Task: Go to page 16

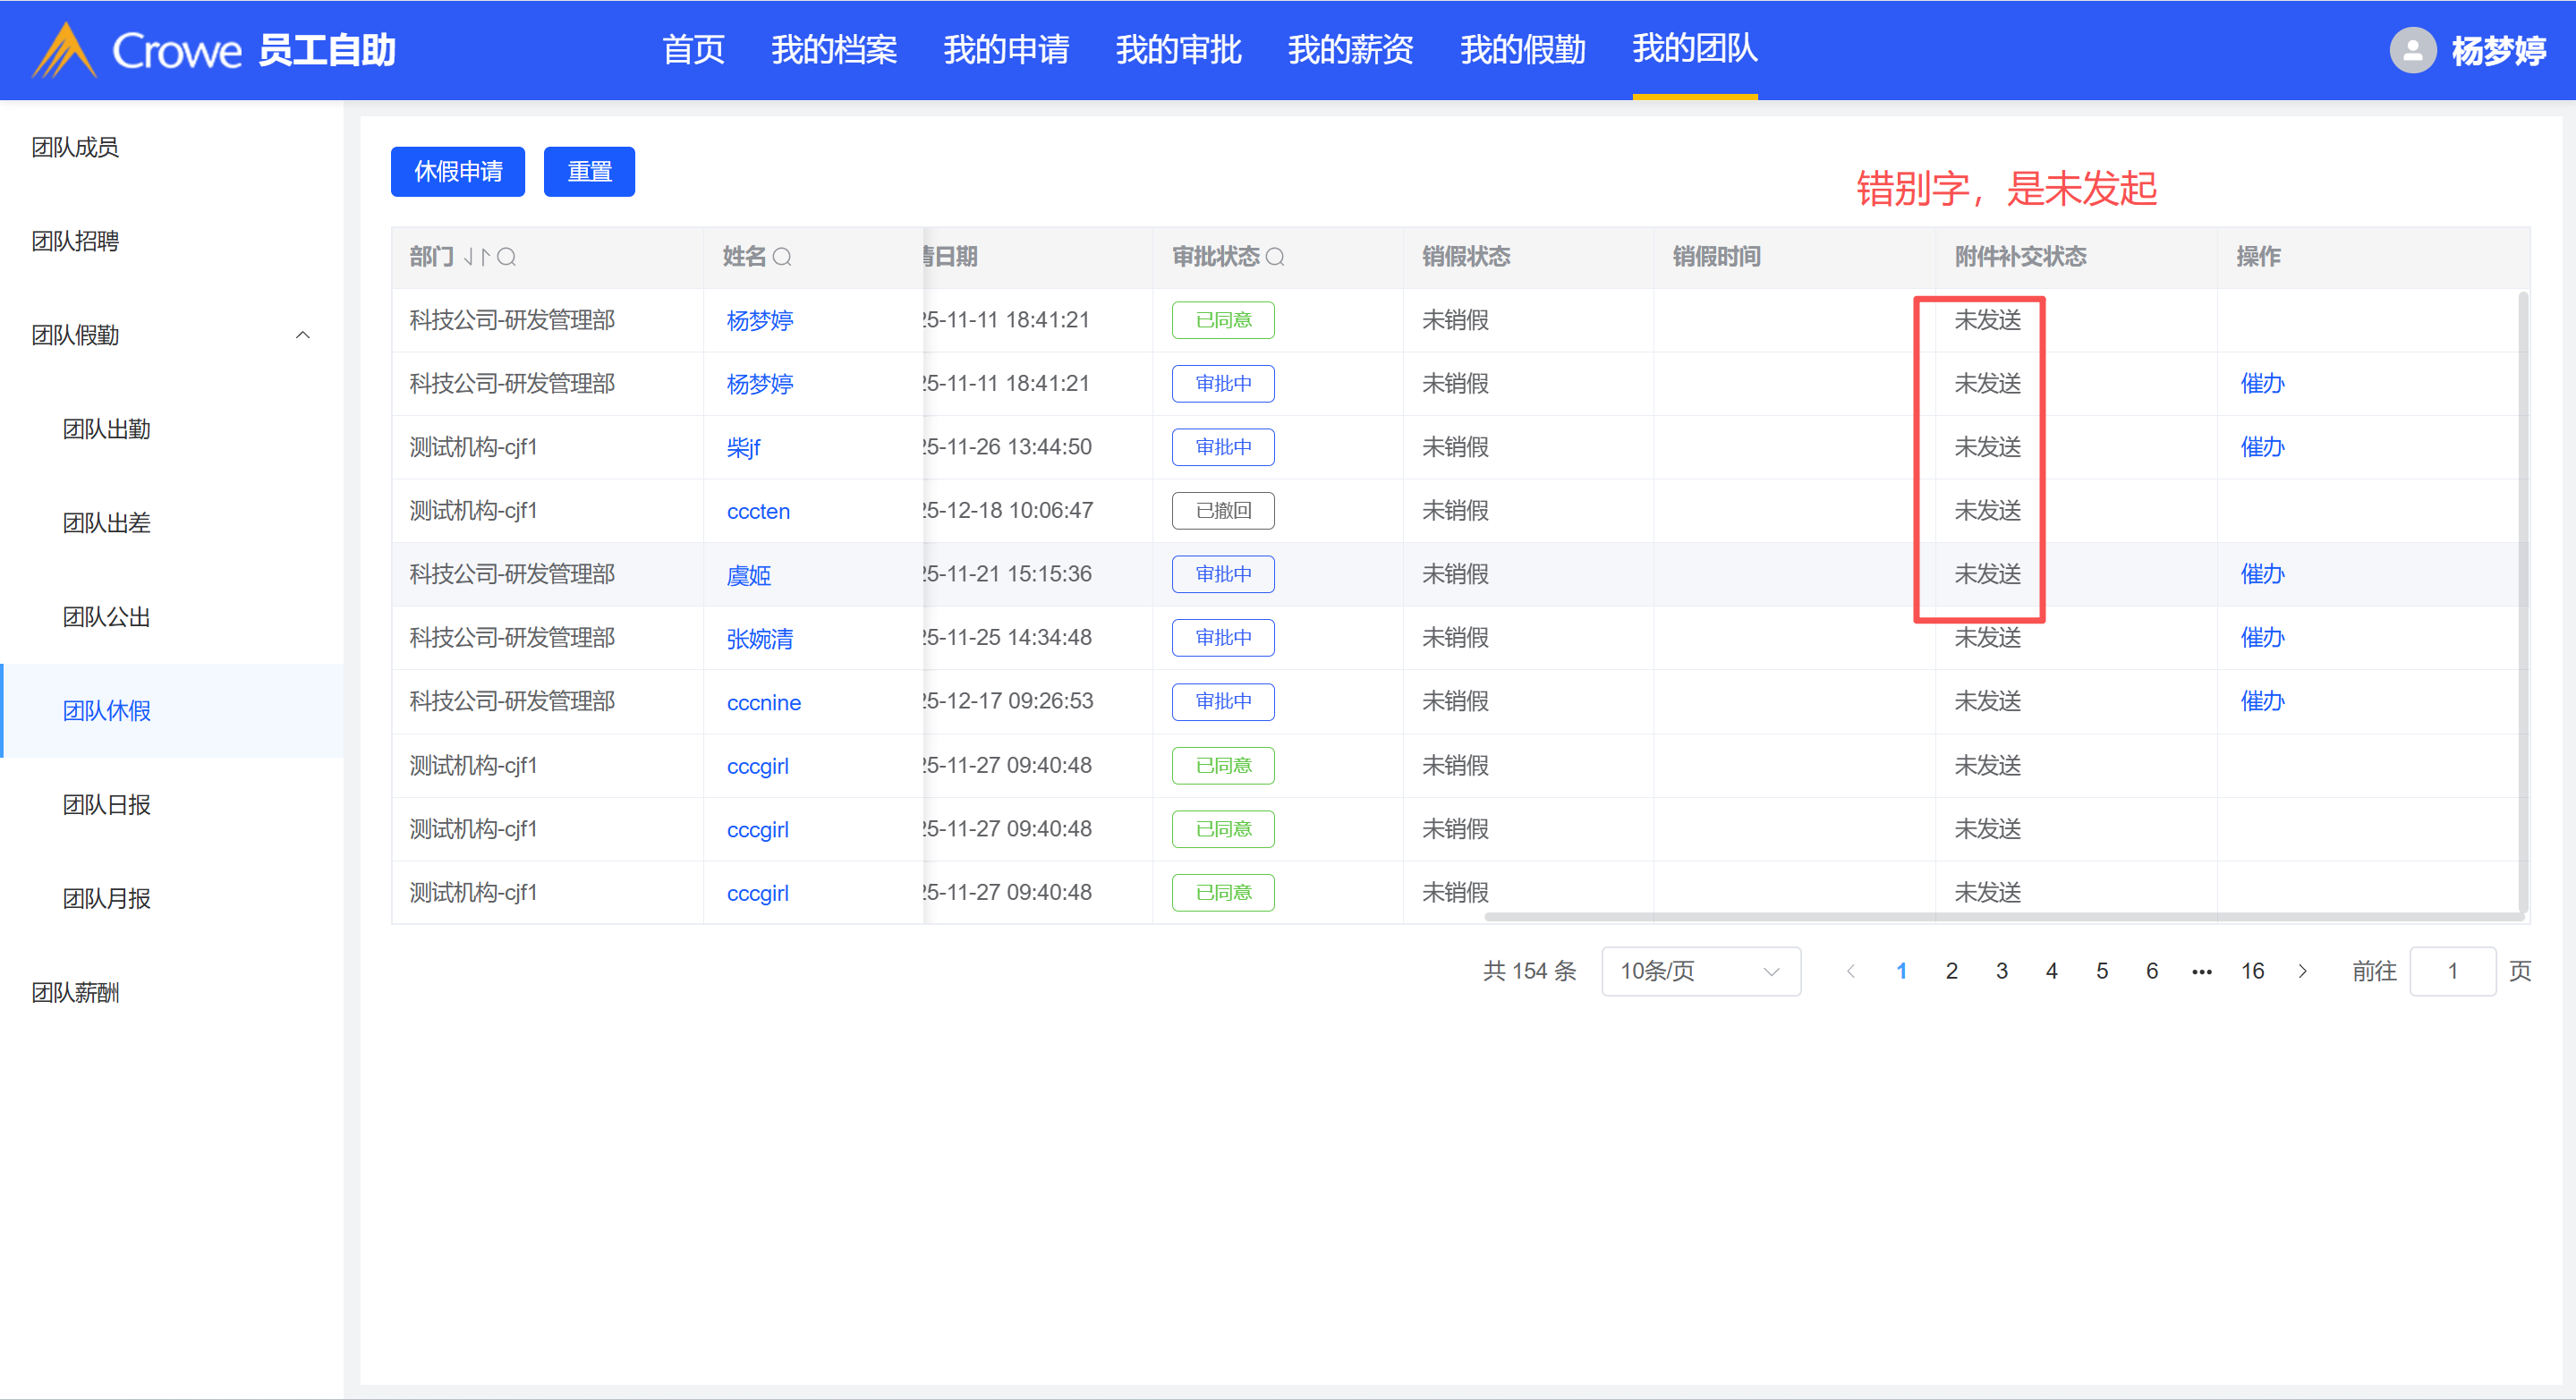Action: [2252, 971]
